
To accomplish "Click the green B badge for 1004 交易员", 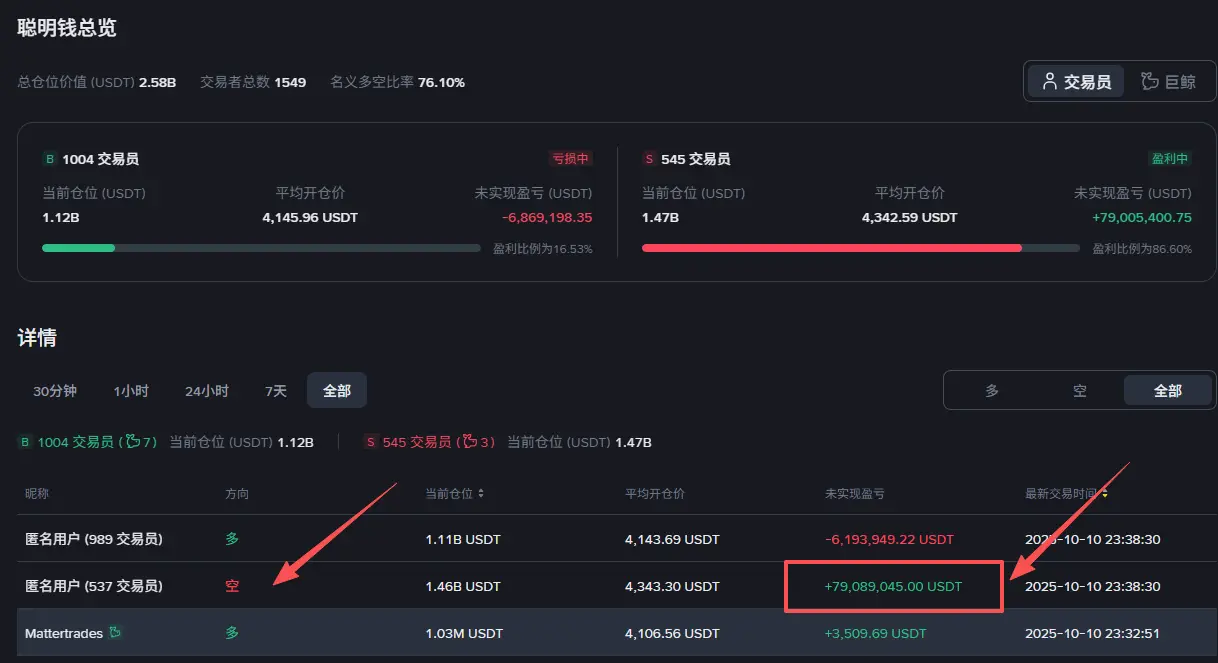I will tap(50, 159).
